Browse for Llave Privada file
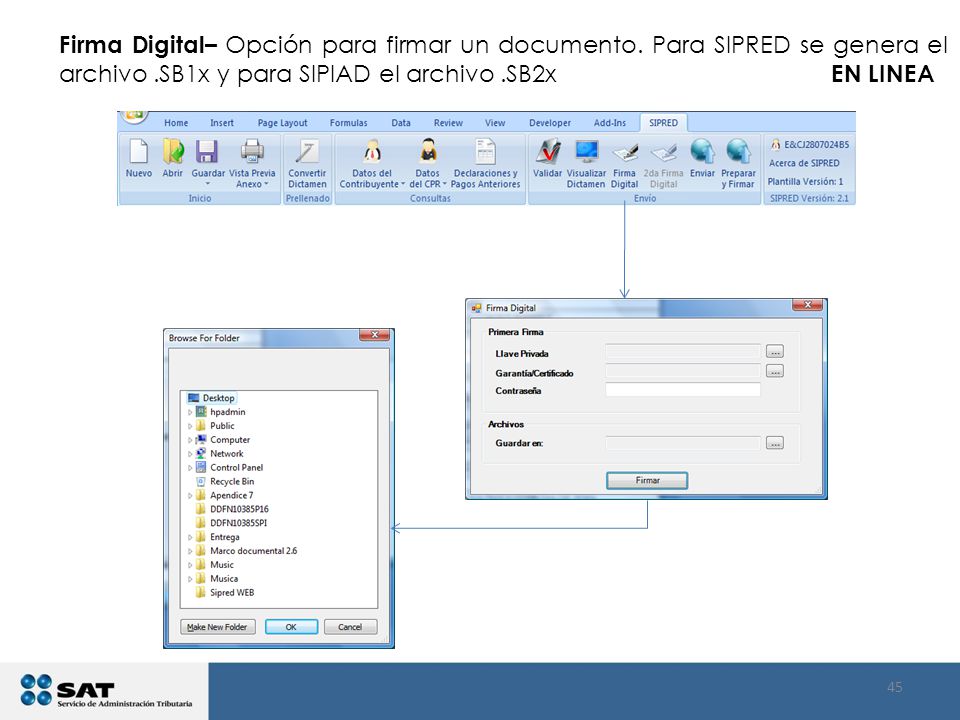This screenshot has width=960, height=720. [774, 351]
